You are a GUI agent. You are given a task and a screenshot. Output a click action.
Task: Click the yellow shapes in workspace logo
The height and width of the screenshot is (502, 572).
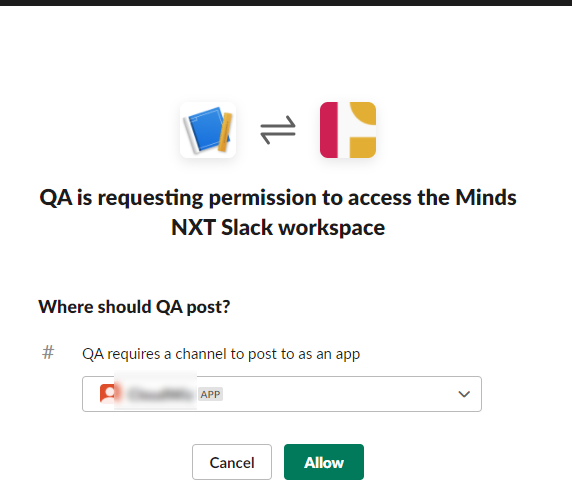(363, 130)
